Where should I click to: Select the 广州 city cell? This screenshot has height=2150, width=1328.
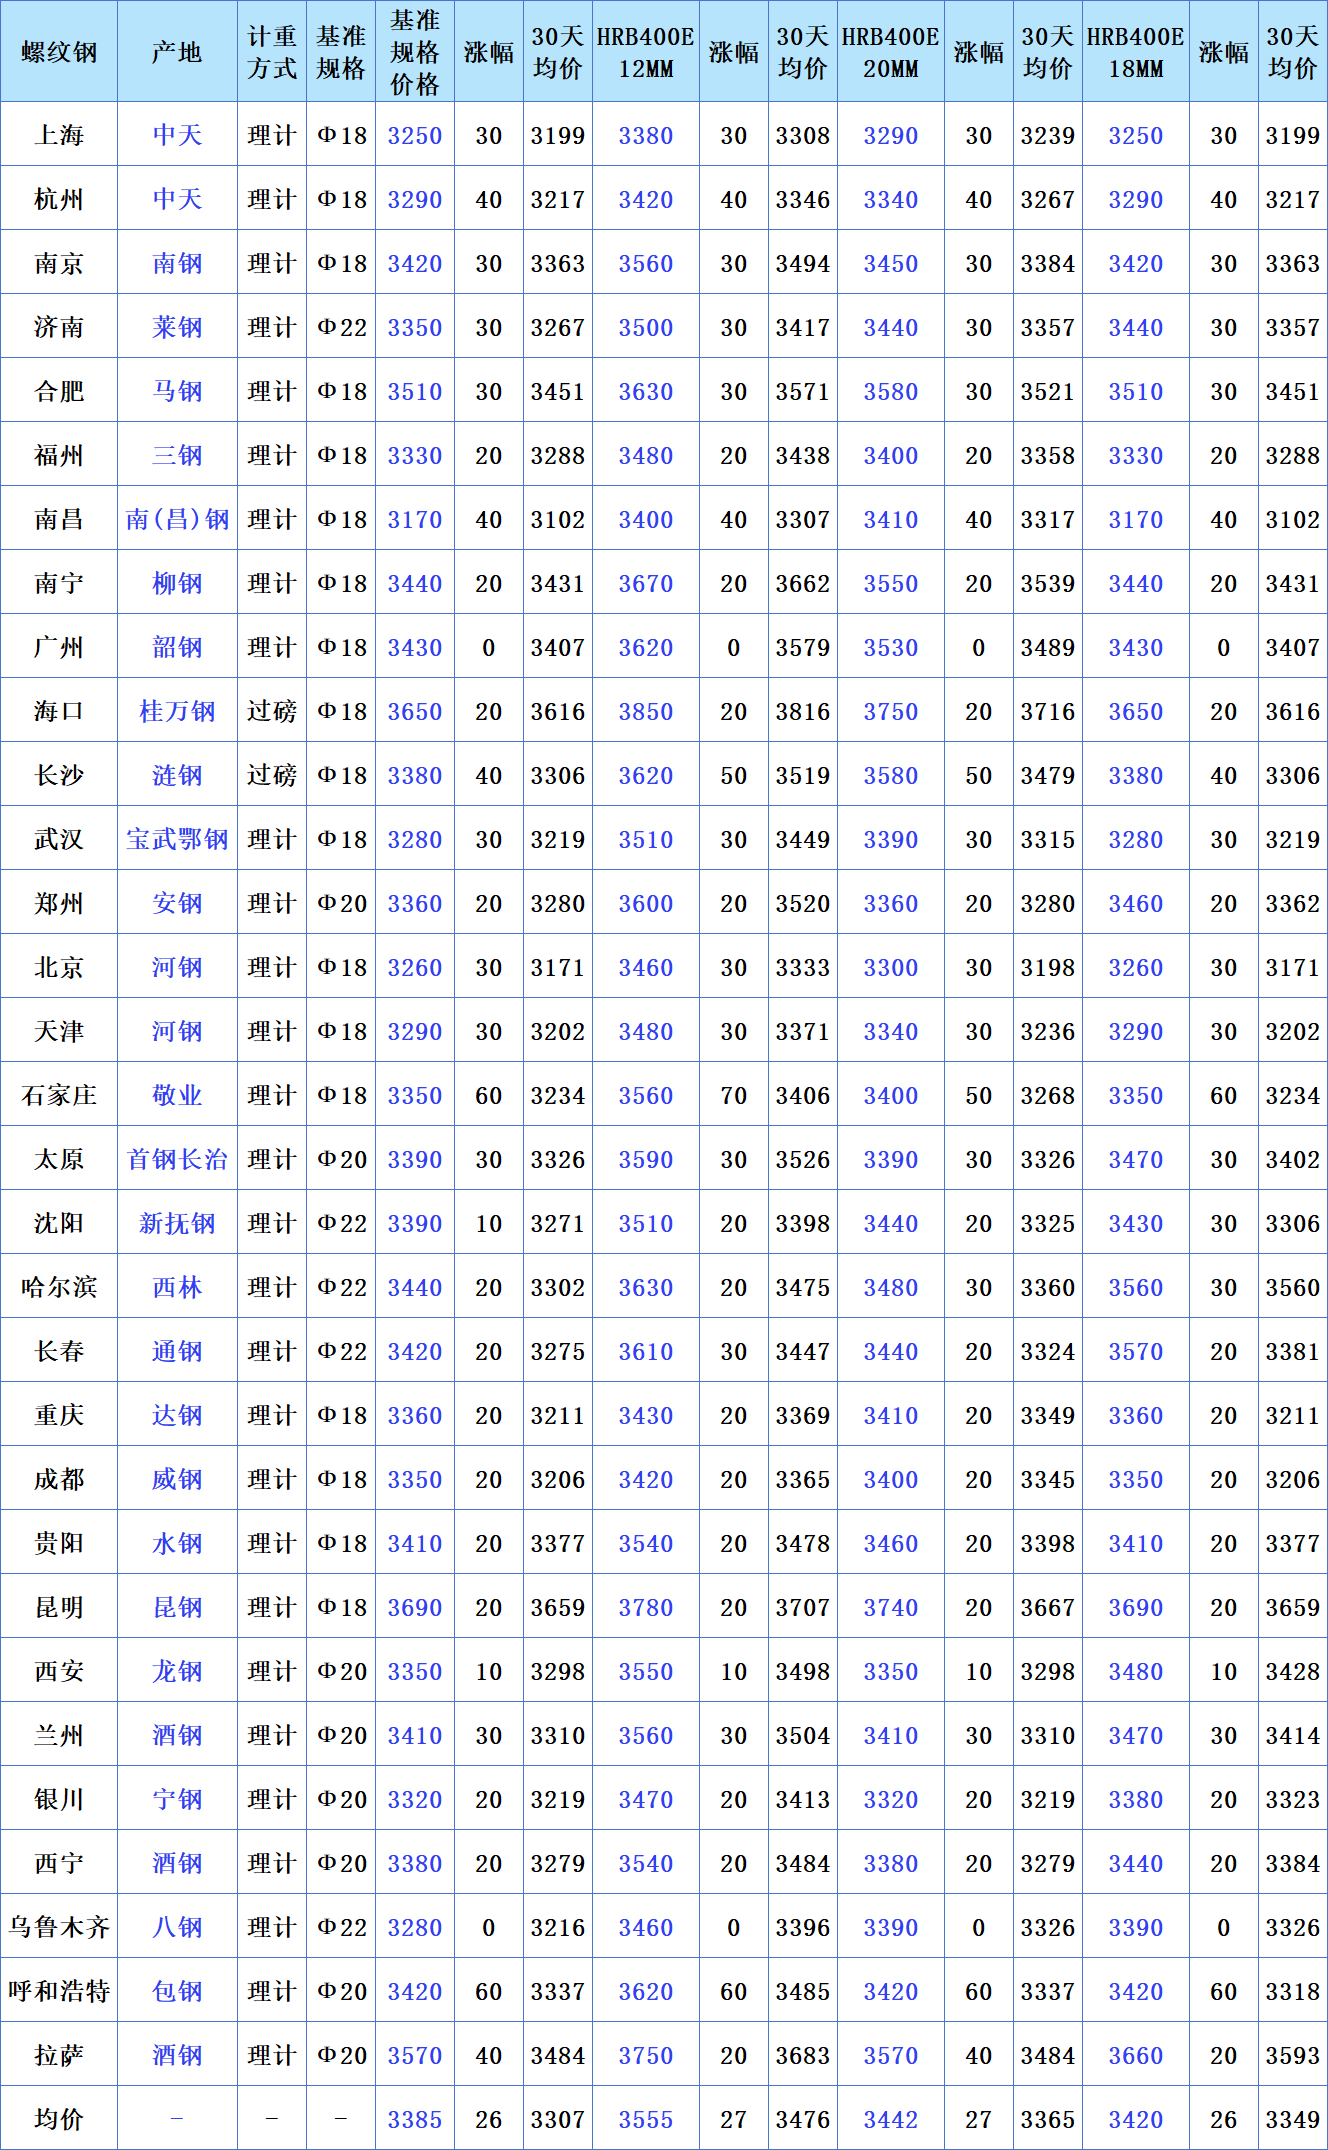tap(59, 647)
